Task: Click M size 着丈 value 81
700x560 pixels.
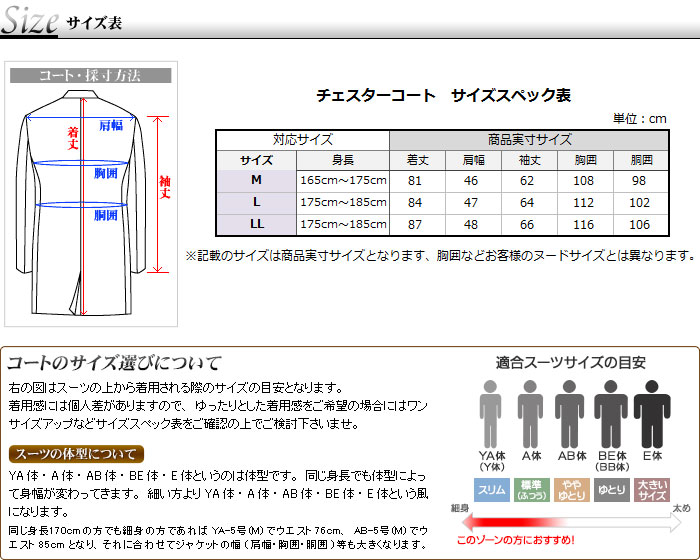Action: [415, 181]
